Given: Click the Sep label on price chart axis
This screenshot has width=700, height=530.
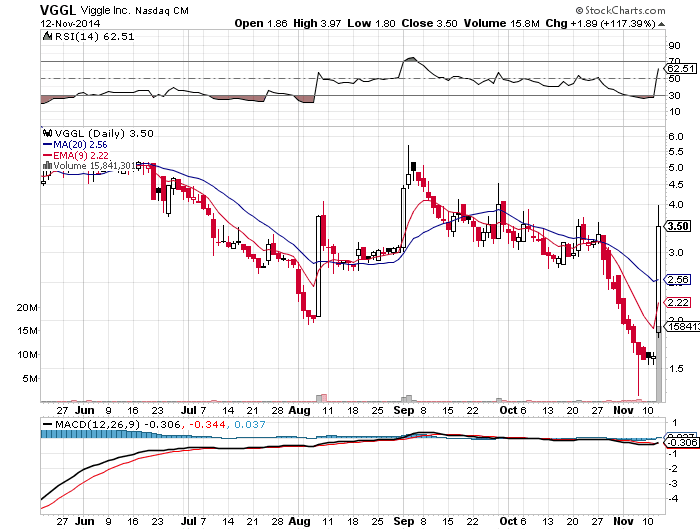Looking at the screenshot, I should [x=404, y=410].
